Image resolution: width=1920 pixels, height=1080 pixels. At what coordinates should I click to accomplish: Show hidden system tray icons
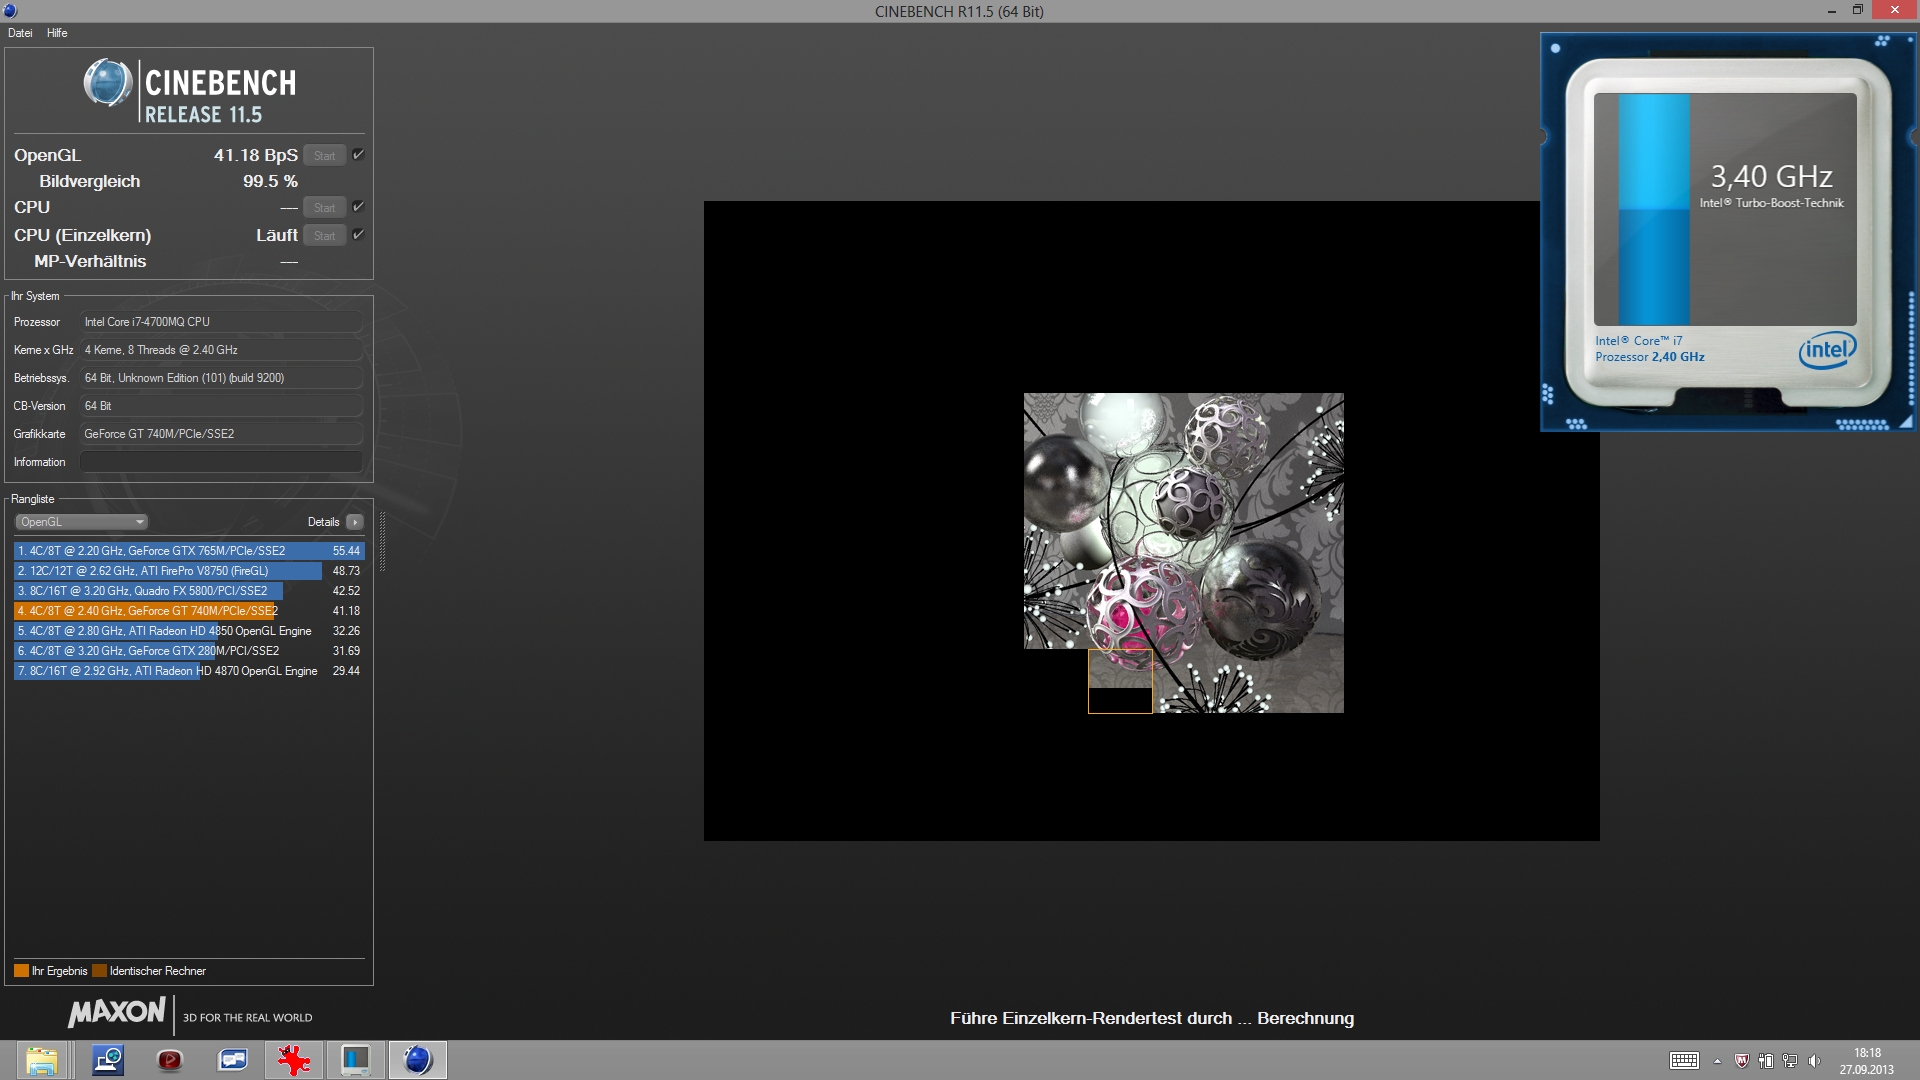(1717, 1061)
